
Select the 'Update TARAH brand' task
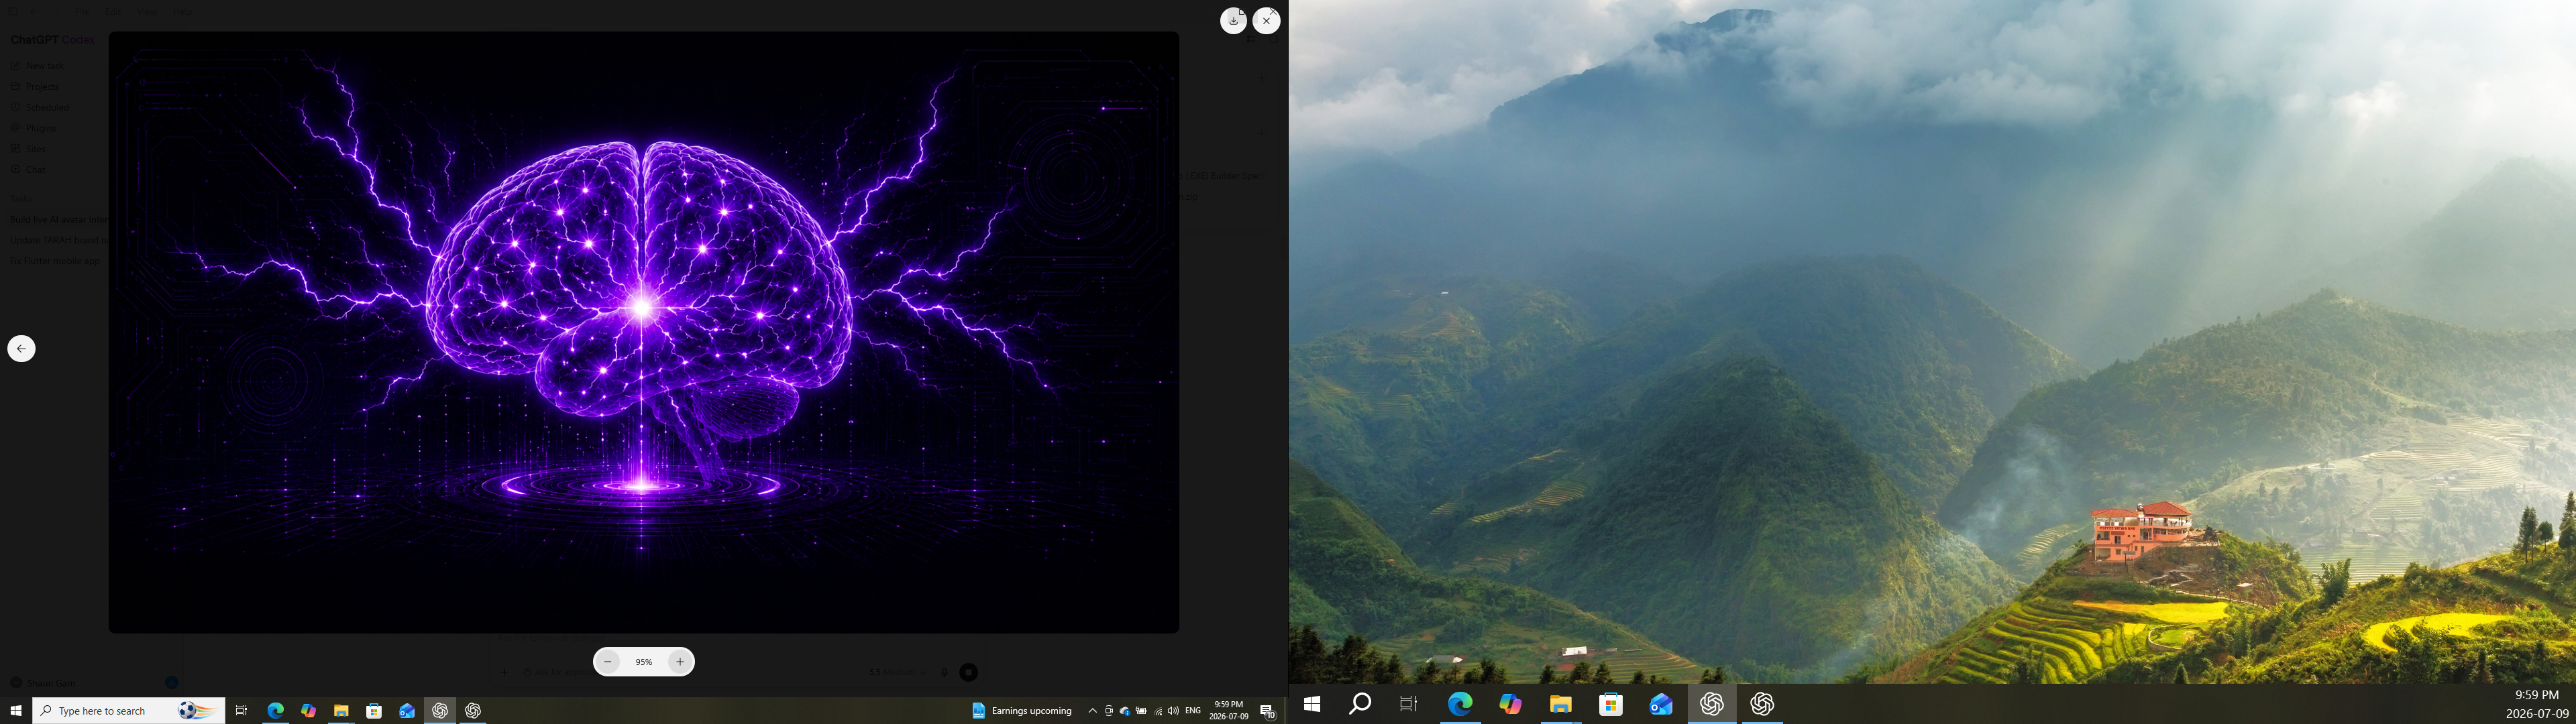tap(58, 240)
